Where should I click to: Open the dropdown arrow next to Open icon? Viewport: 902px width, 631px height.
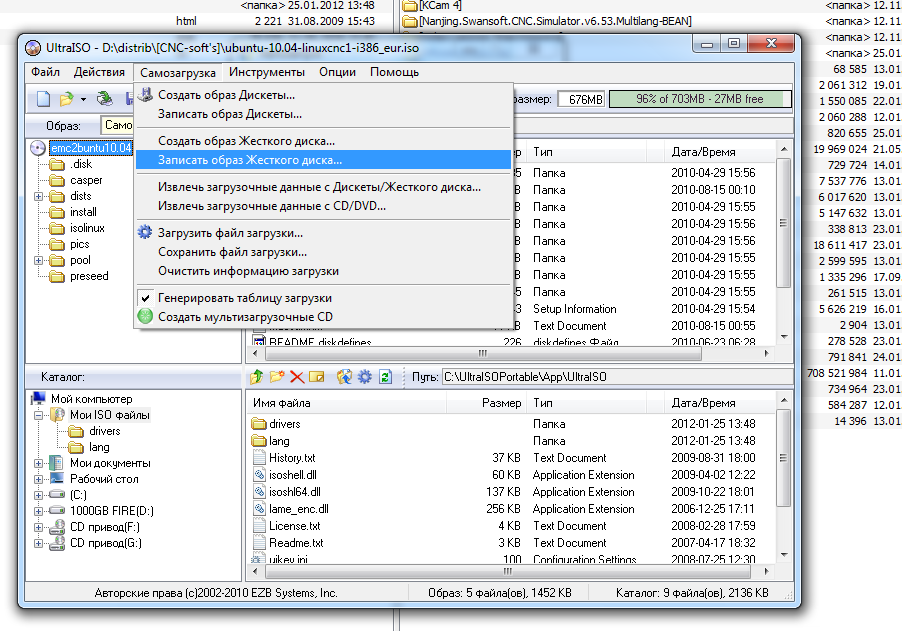tap(83, 100)
